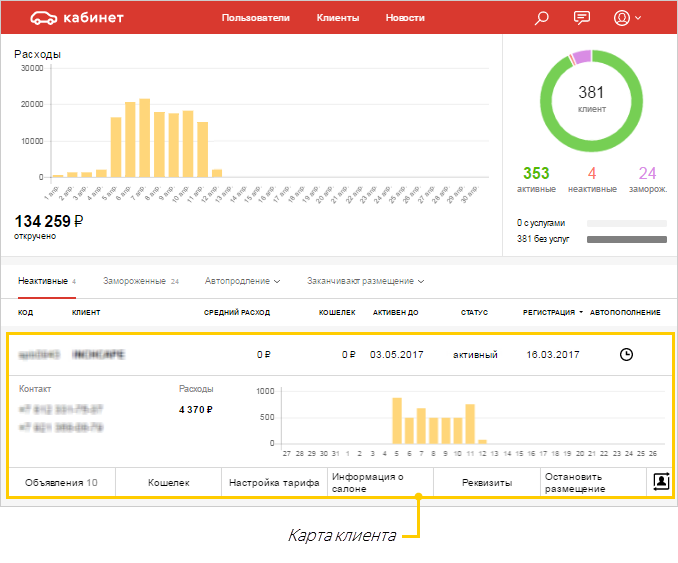Click the Кабинет car logo
The width and height of the screenshot is (678, 563).
coord(77,18)
